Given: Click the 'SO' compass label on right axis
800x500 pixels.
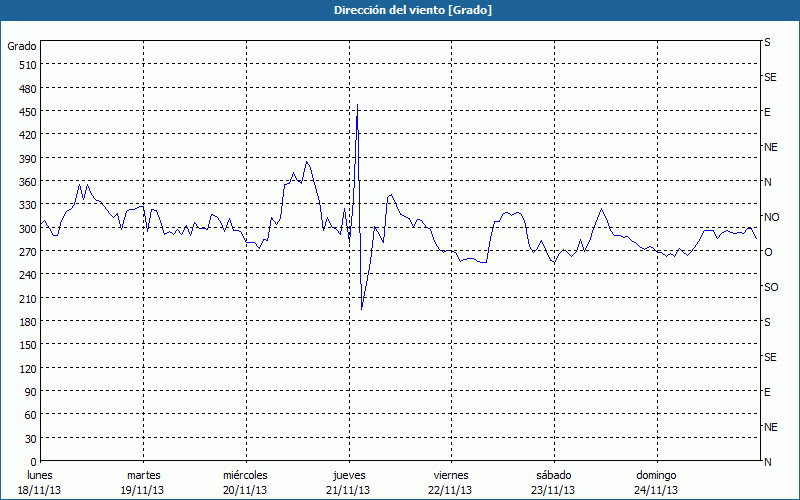Looking at the screenshot, I should [771, 287].
